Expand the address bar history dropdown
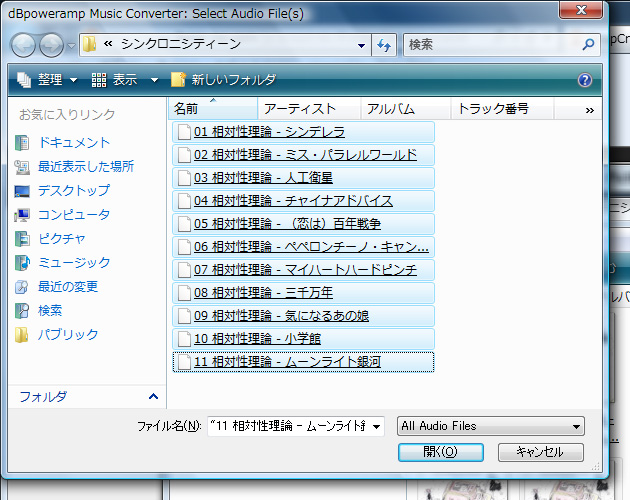Viewport: 630px width, 500px height. tap(361, 45)
